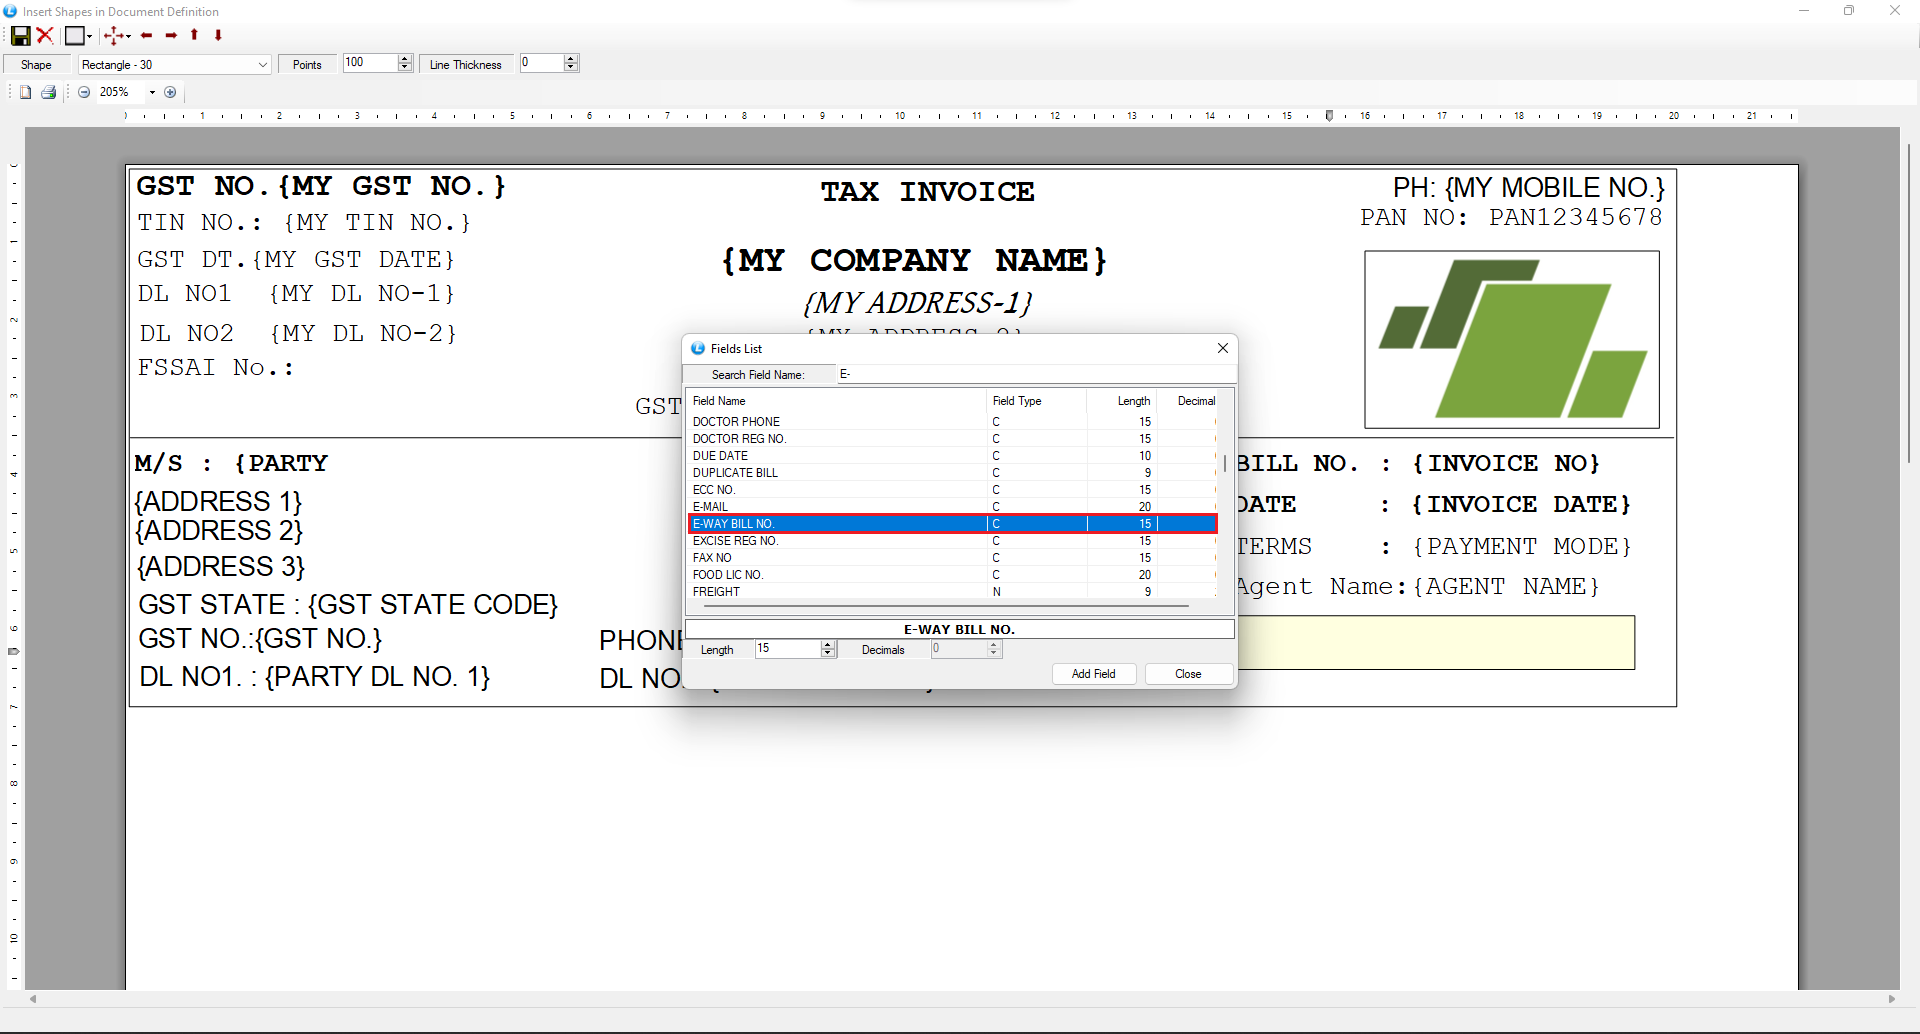
Task: Click the rectangle shape tool icon
Action: click(x=74, y=36)
